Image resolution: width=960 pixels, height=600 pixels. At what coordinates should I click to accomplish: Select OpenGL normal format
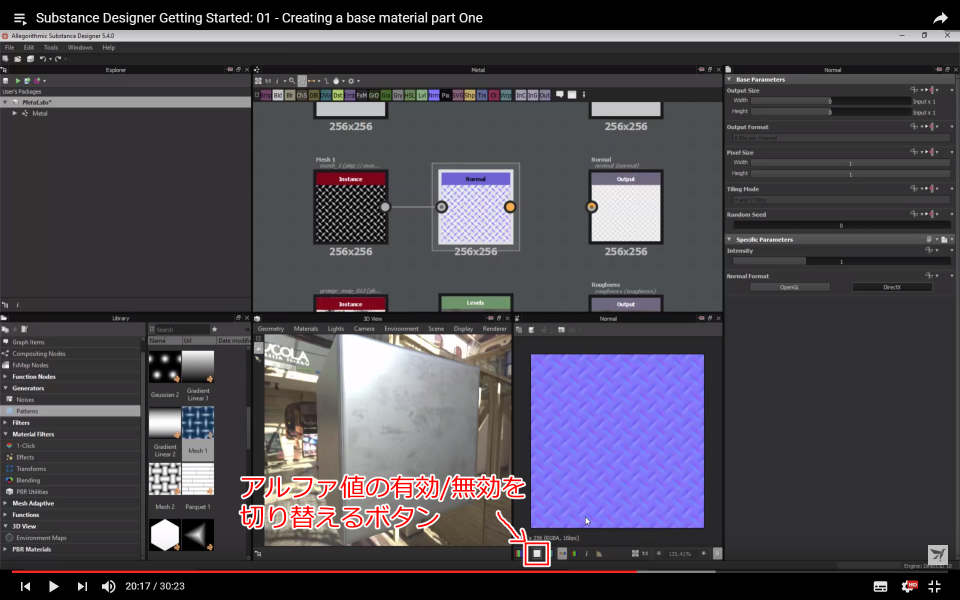coord(789,287)
